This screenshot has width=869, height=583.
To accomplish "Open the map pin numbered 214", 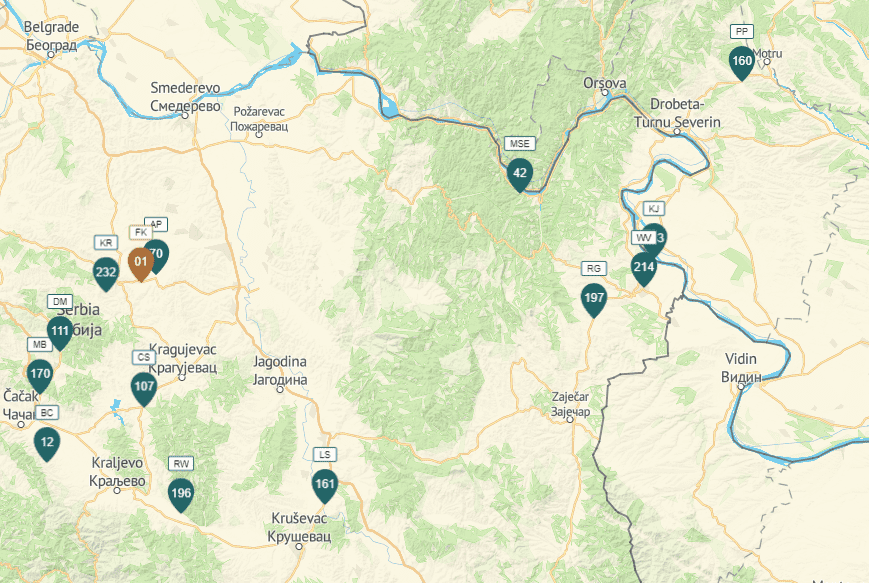I will point(644,269).
